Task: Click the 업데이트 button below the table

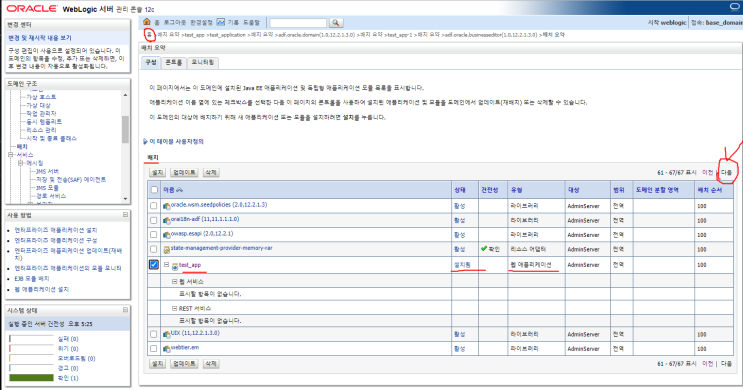Action: [x=184, y=363]
